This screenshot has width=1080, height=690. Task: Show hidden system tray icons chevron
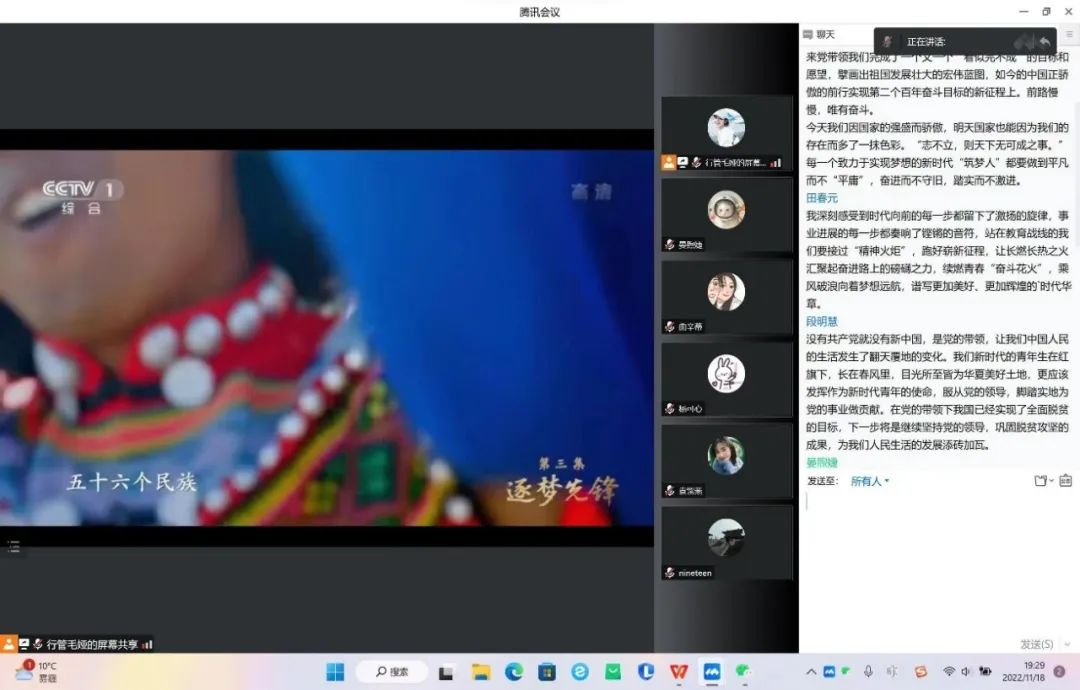tap(811, 672)
